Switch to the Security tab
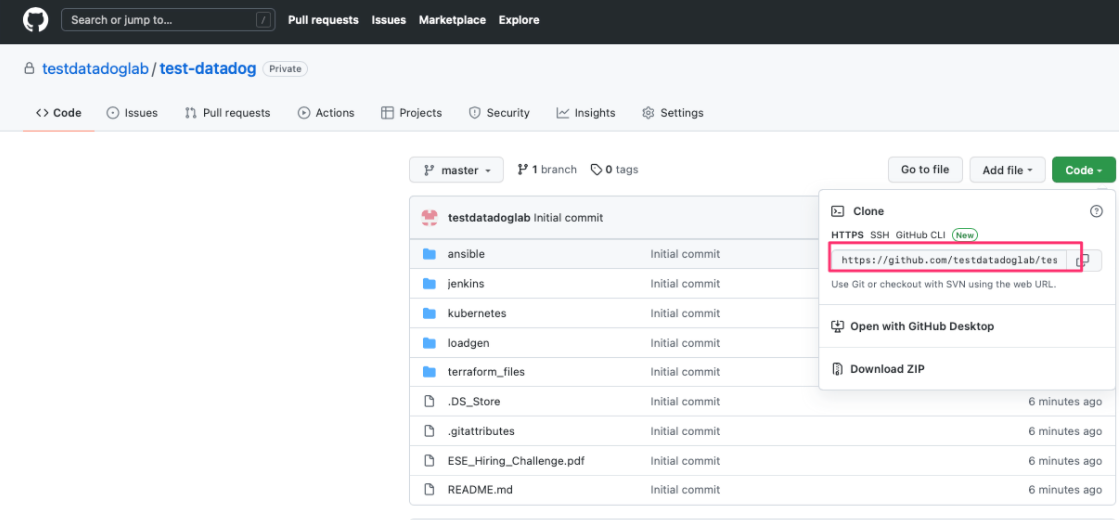This screenshot has width=1119, height=520. tap(499, 113)
